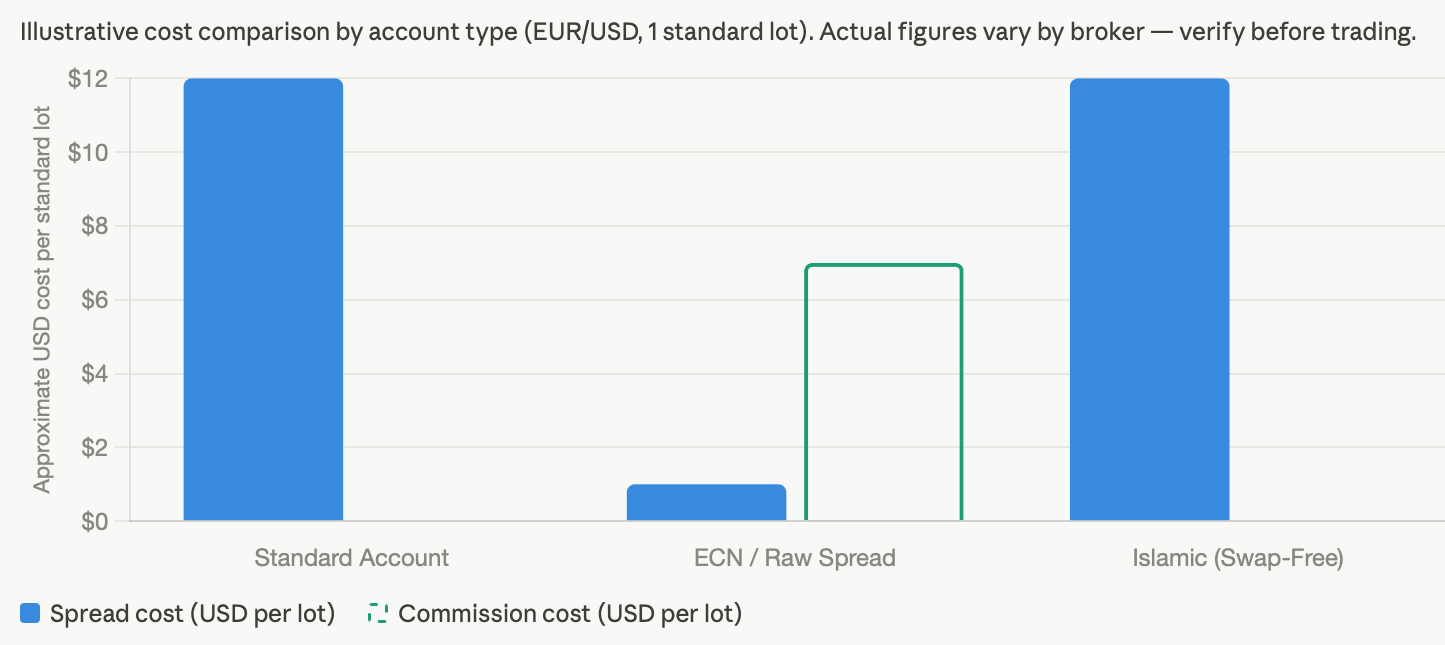Toggle the Commission cost (USD per lot) legend label

pos(570,613)
